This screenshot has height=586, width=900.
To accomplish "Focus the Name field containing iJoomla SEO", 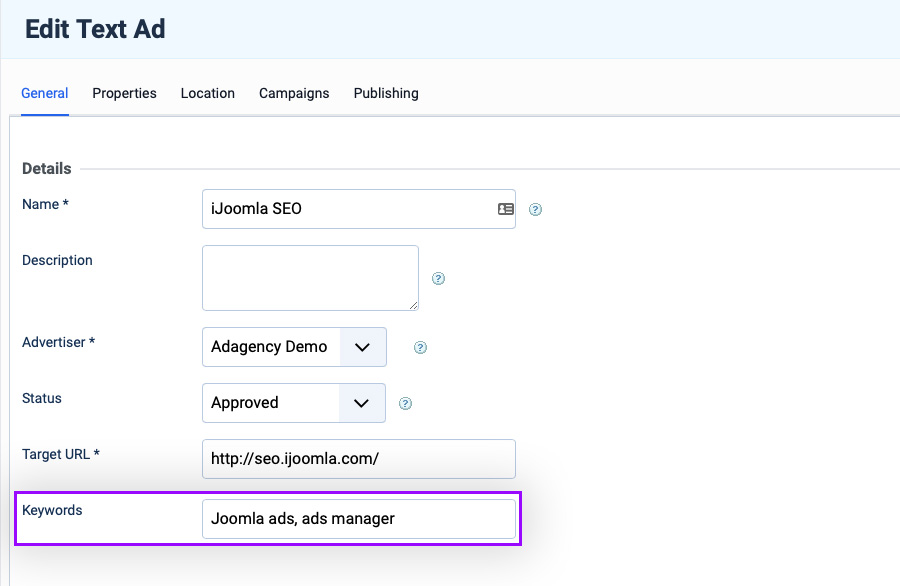I will point(359,209).
